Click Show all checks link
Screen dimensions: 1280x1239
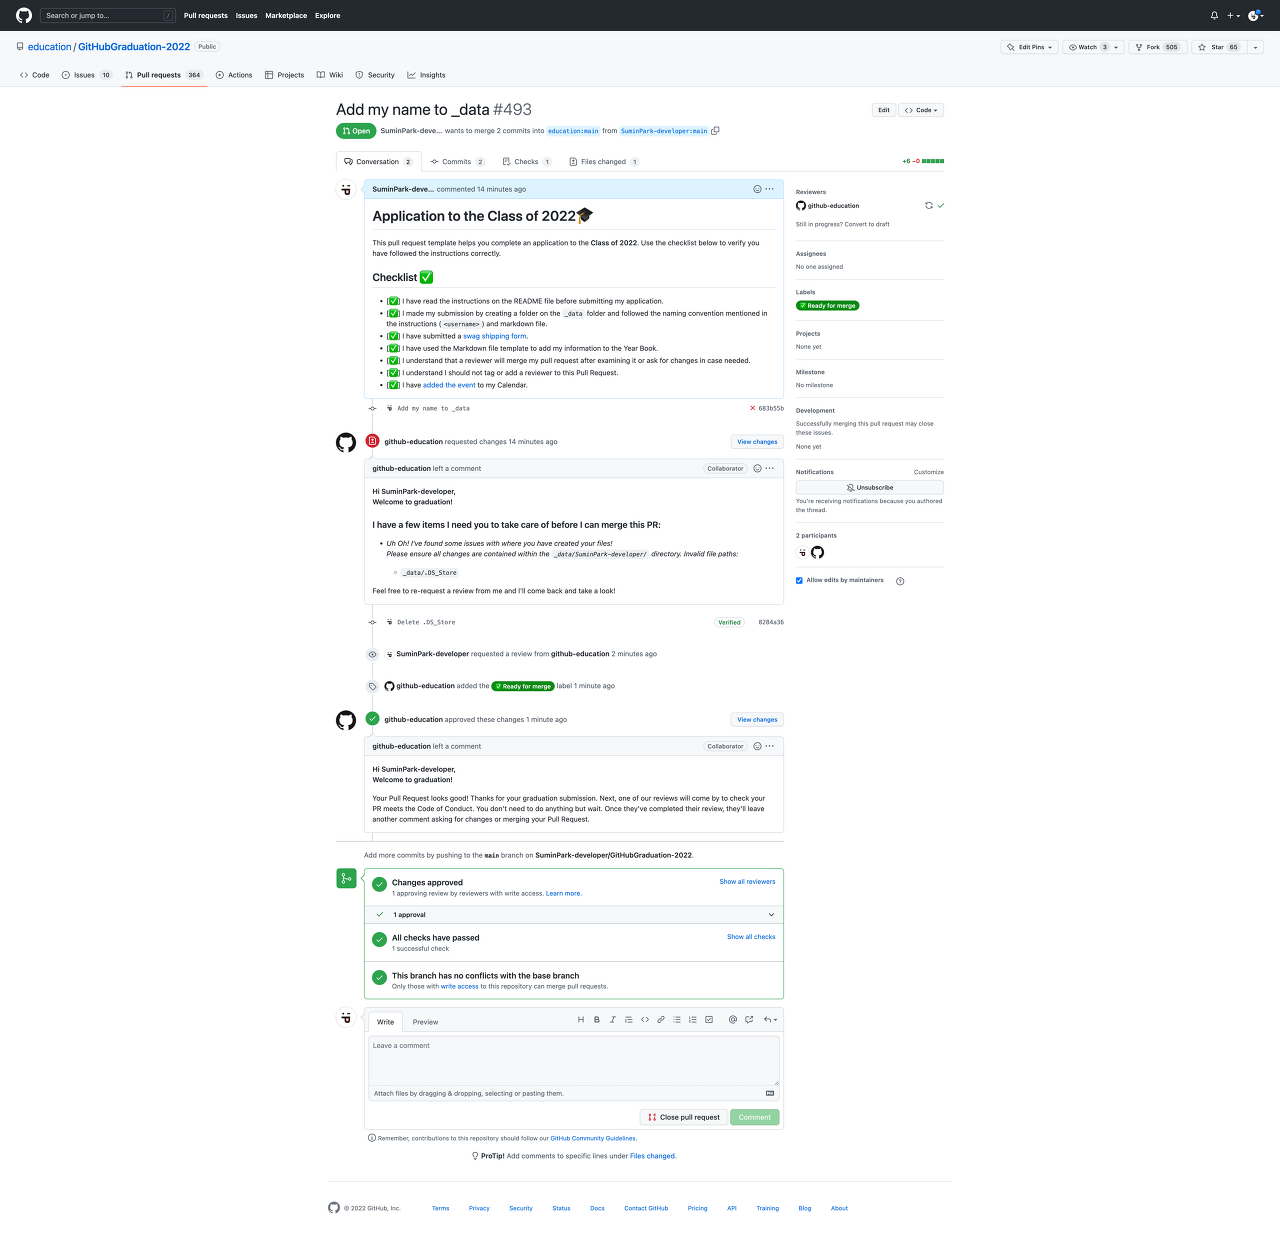(x=751, y=937)
